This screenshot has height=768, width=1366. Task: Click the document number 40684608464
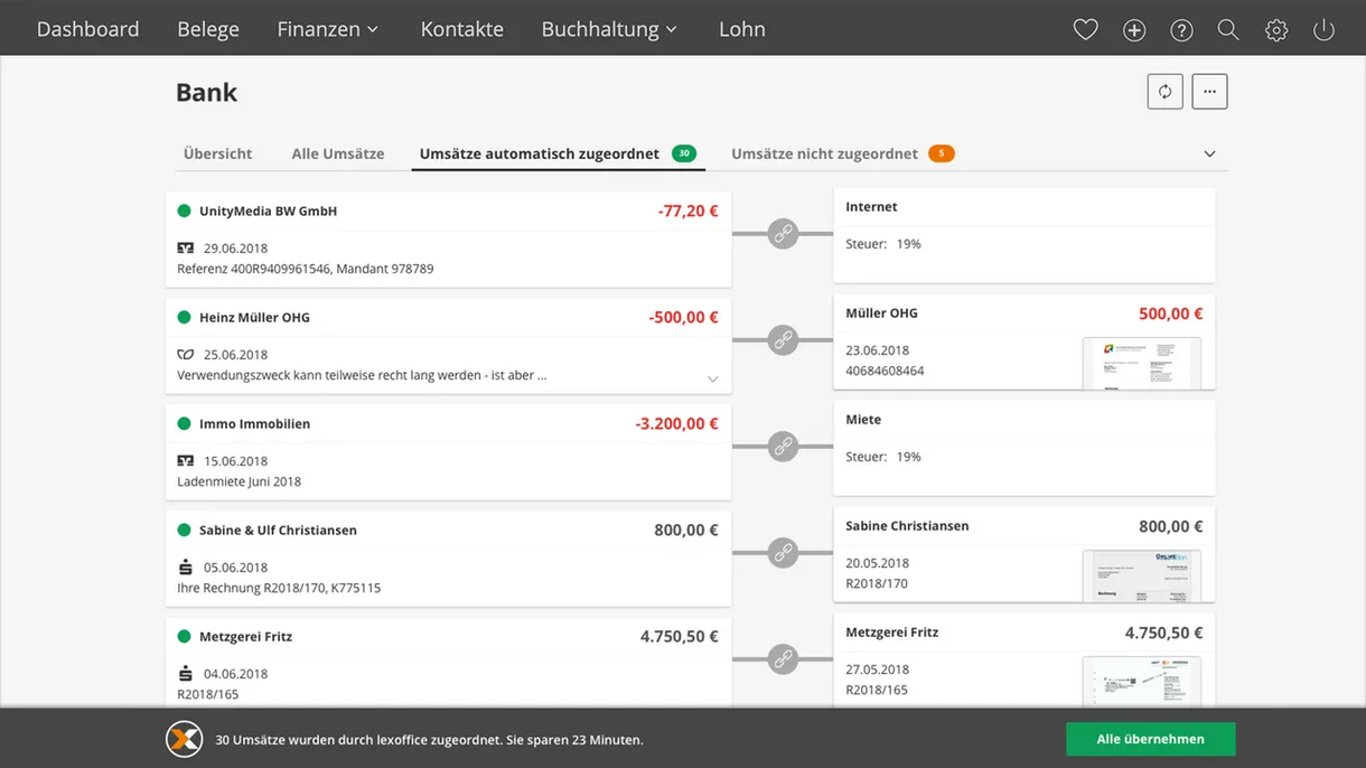click(885, 371)
